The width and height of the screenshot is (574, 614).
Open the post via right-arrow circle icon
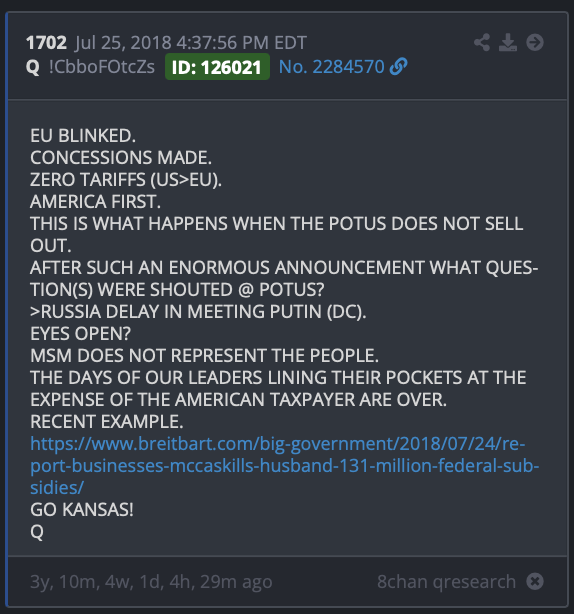(x=535, y=42)
